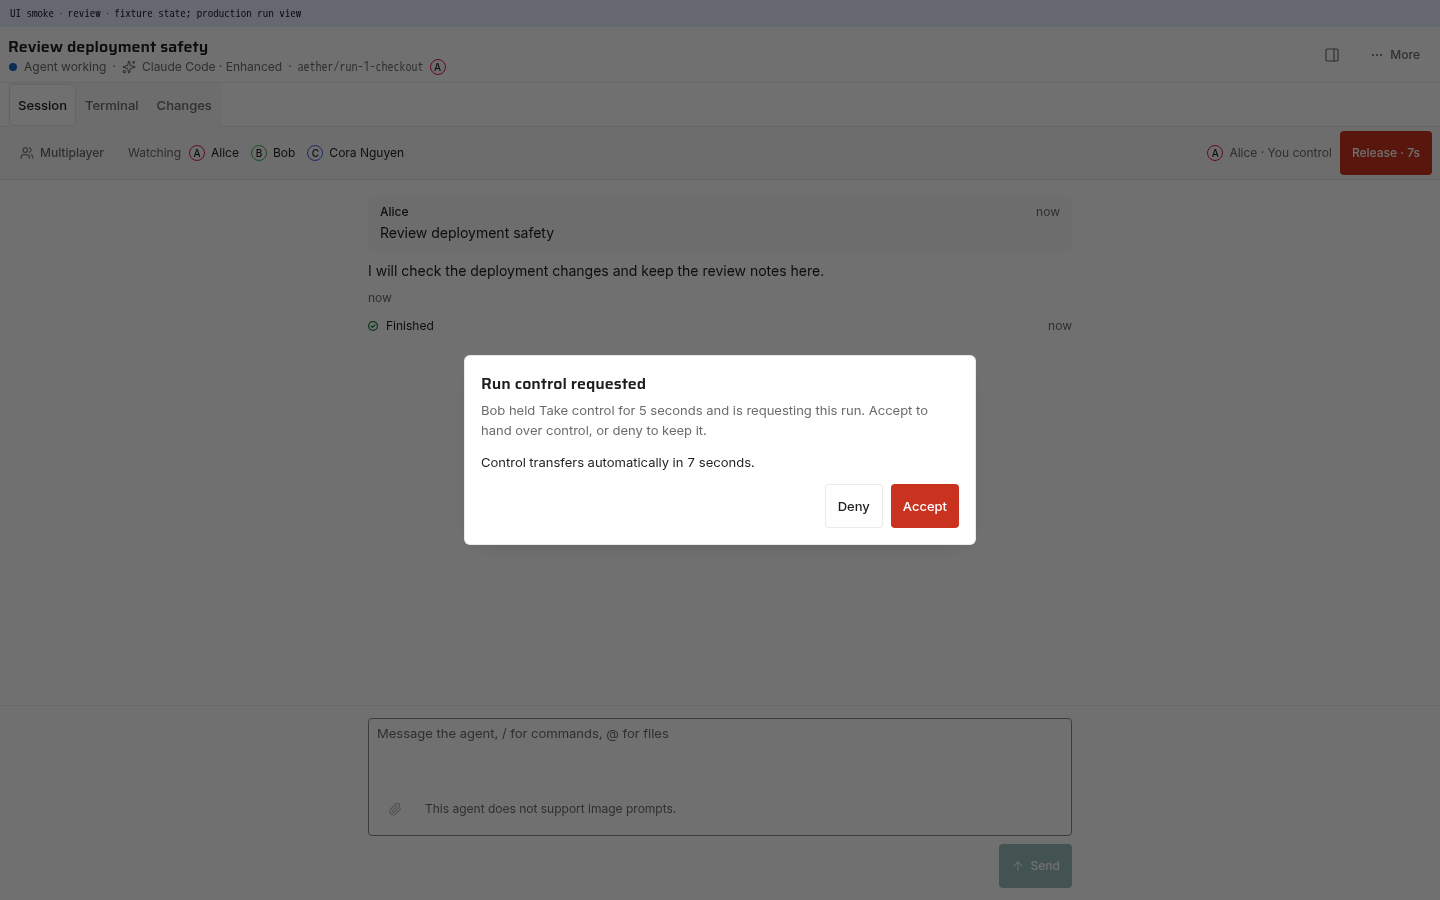Click the avatar next to aether/run-1-checkout
The height and width of the screenshot is (900, 1440).
[438, 67]
